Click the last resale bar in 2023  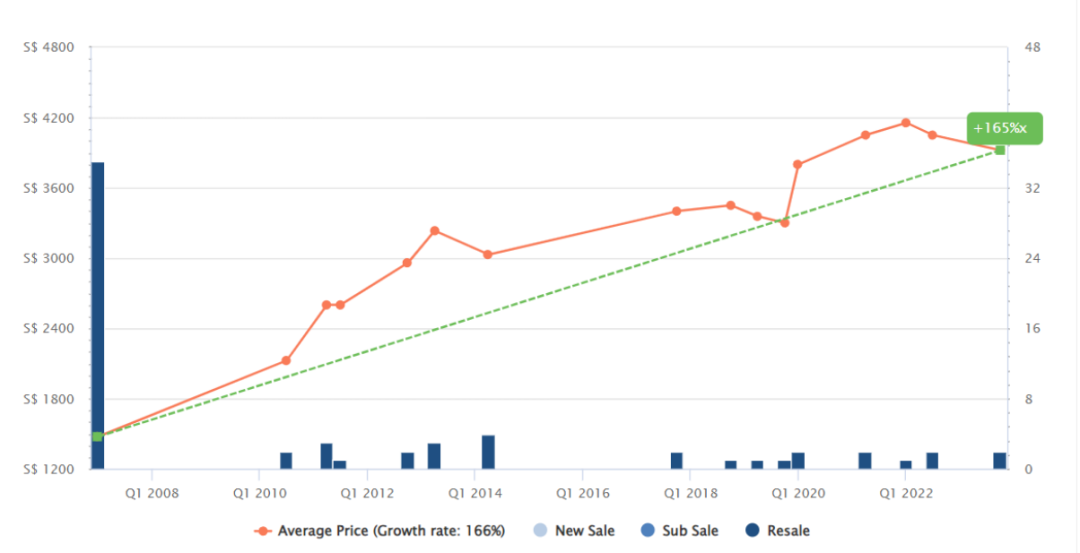(x=999, y=461)
